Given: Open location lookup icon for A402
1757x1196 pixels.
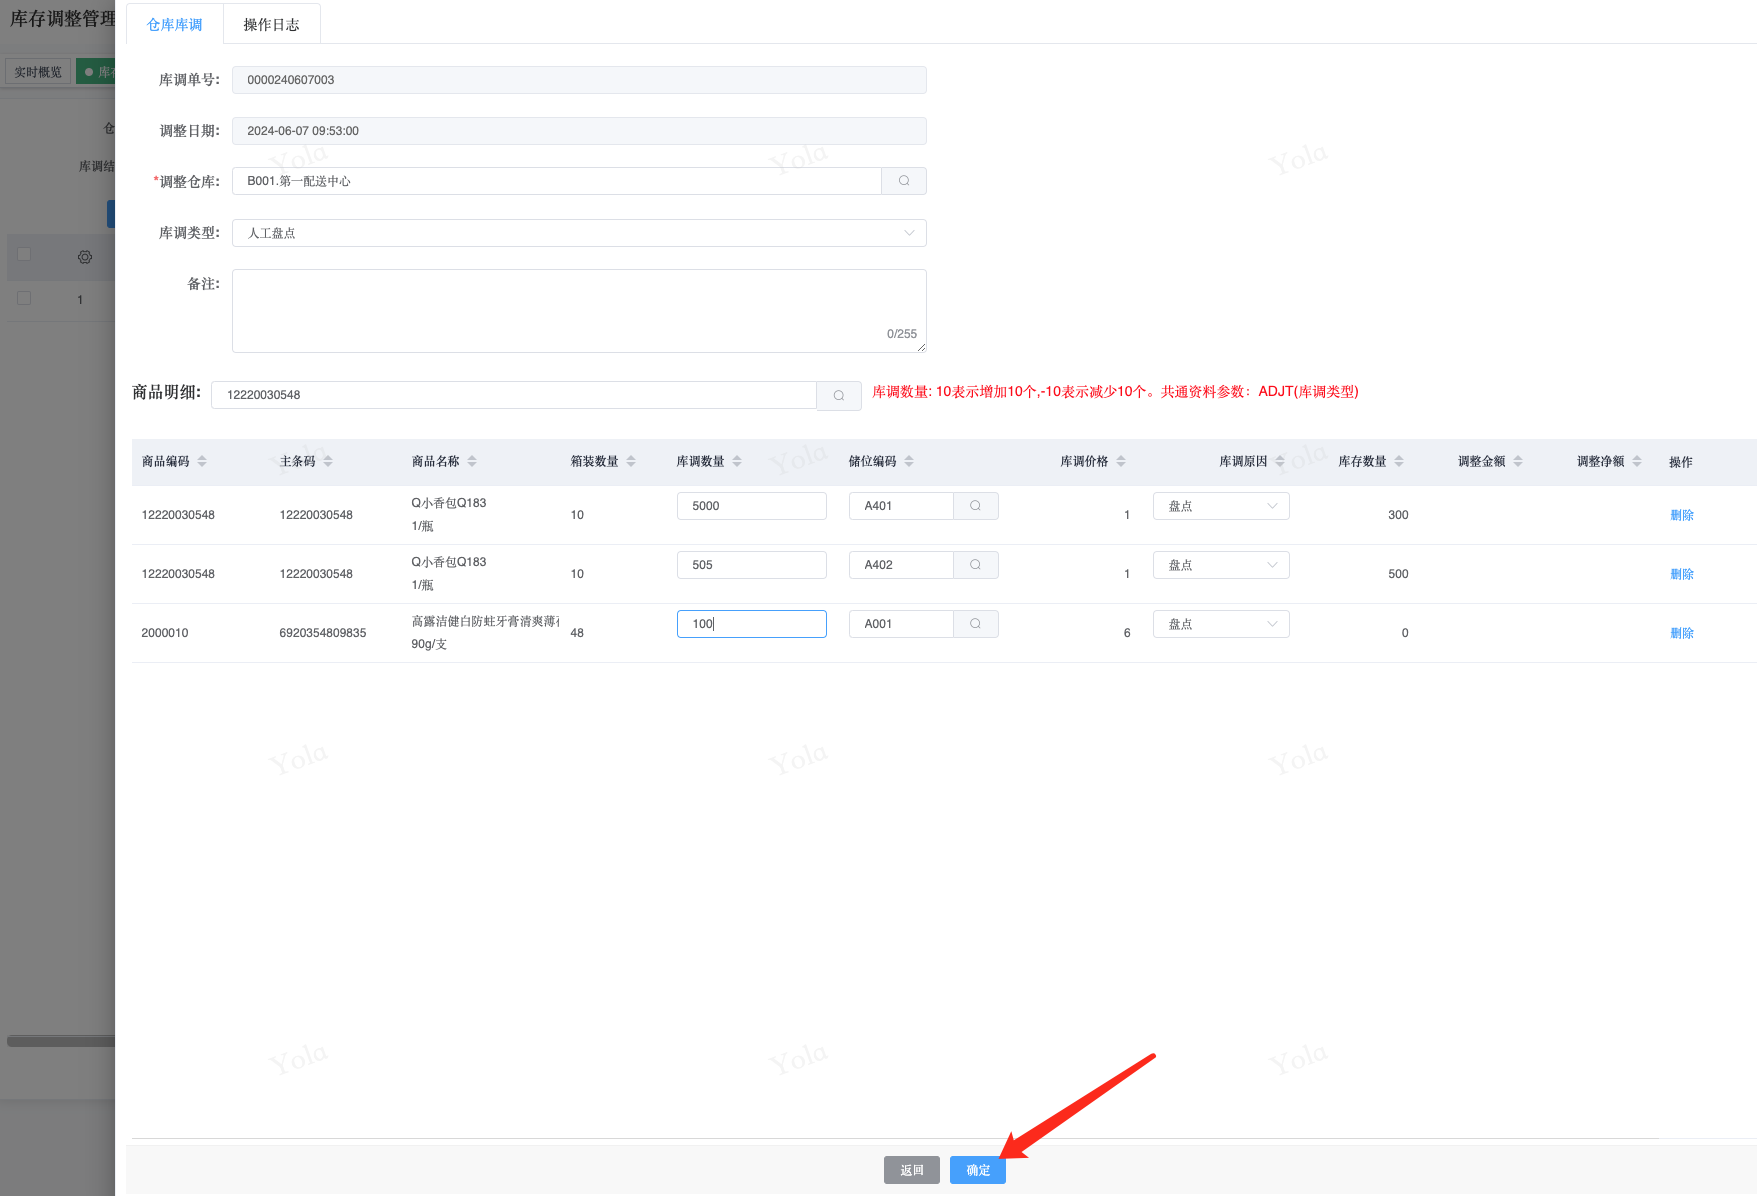Looking at the screenshot, I should 975,565.
